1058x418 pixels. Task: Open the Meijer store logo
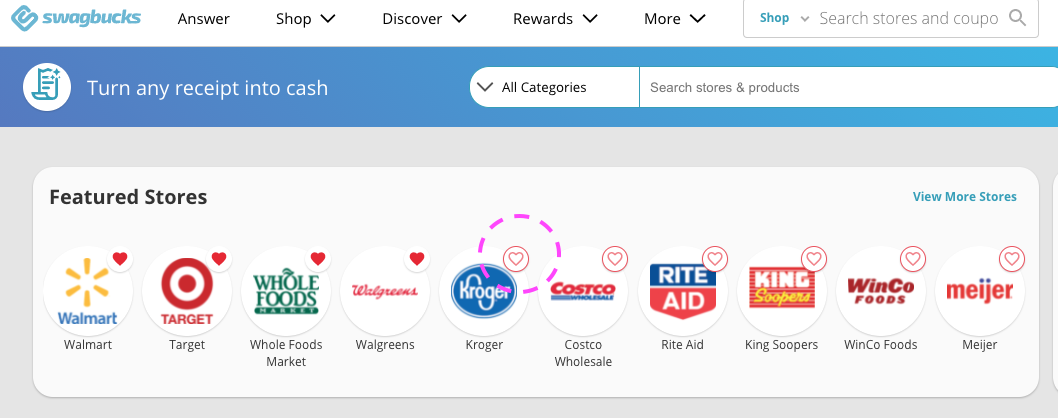[979, 291]
